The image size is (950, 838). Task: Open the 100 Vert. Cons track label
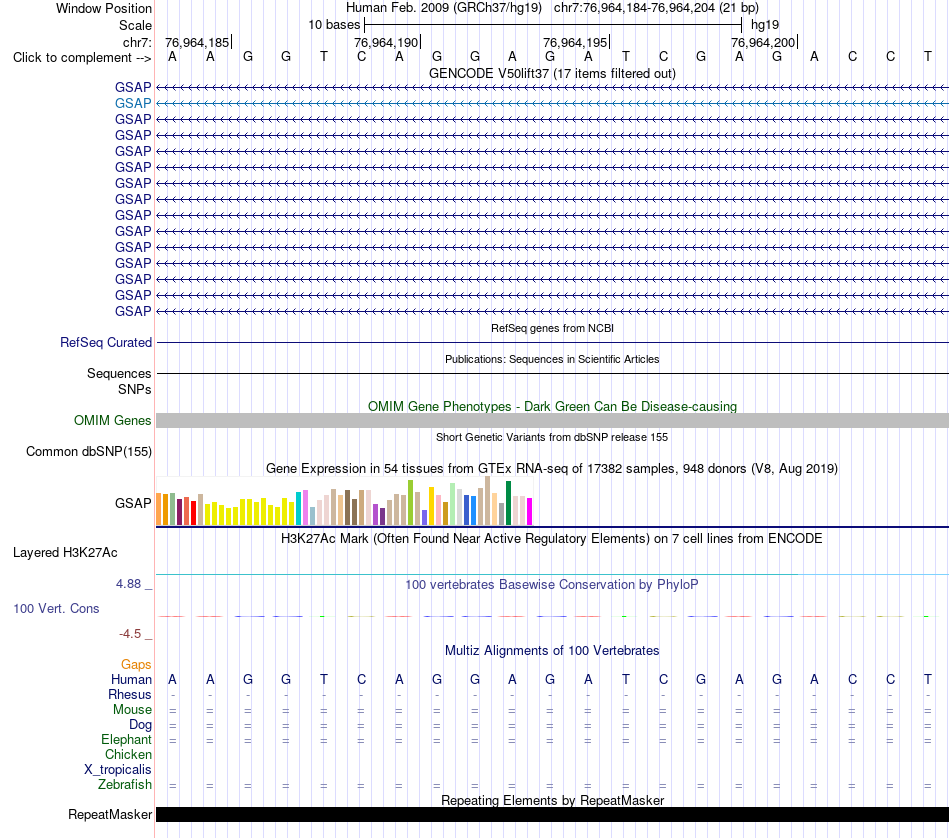click(x=56, y=608)
